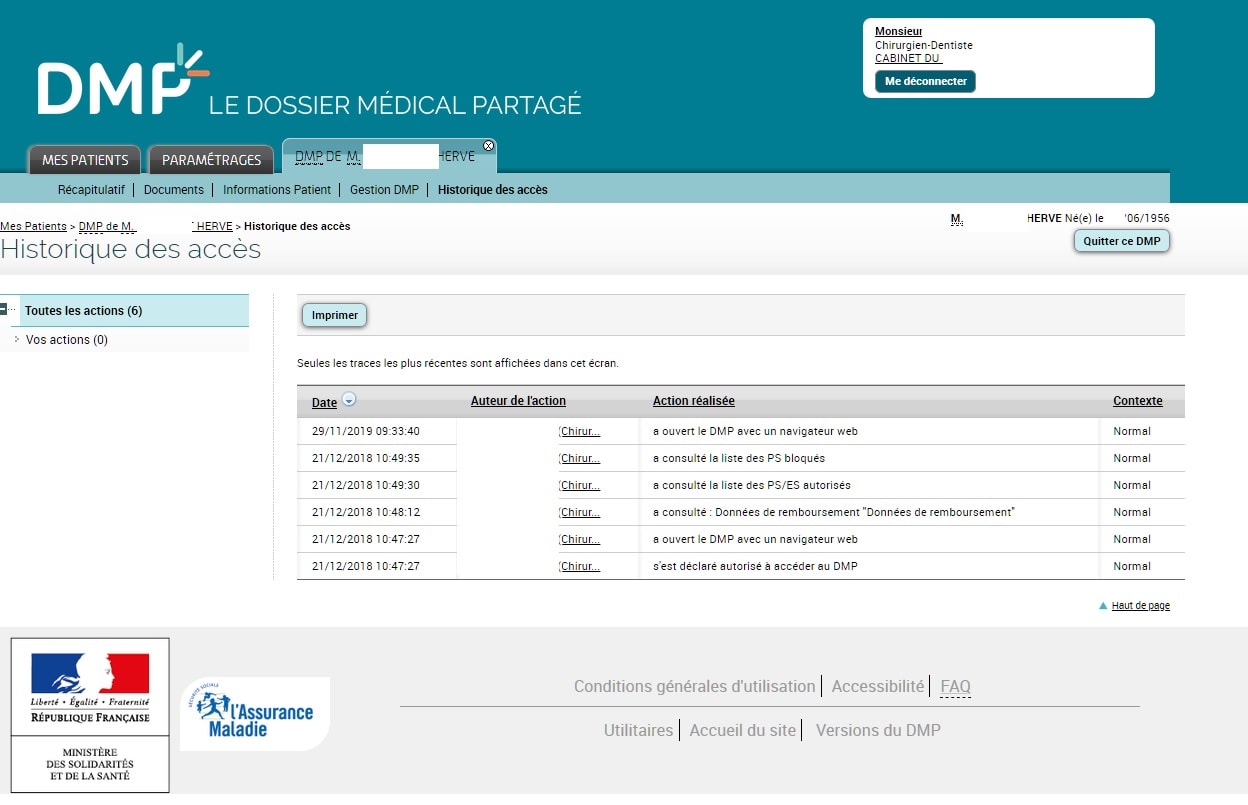Image resolution: width=1248 pixels, height=805 pixels.
Task: Click the Imprimer button
Action: [x=335, y=315]
